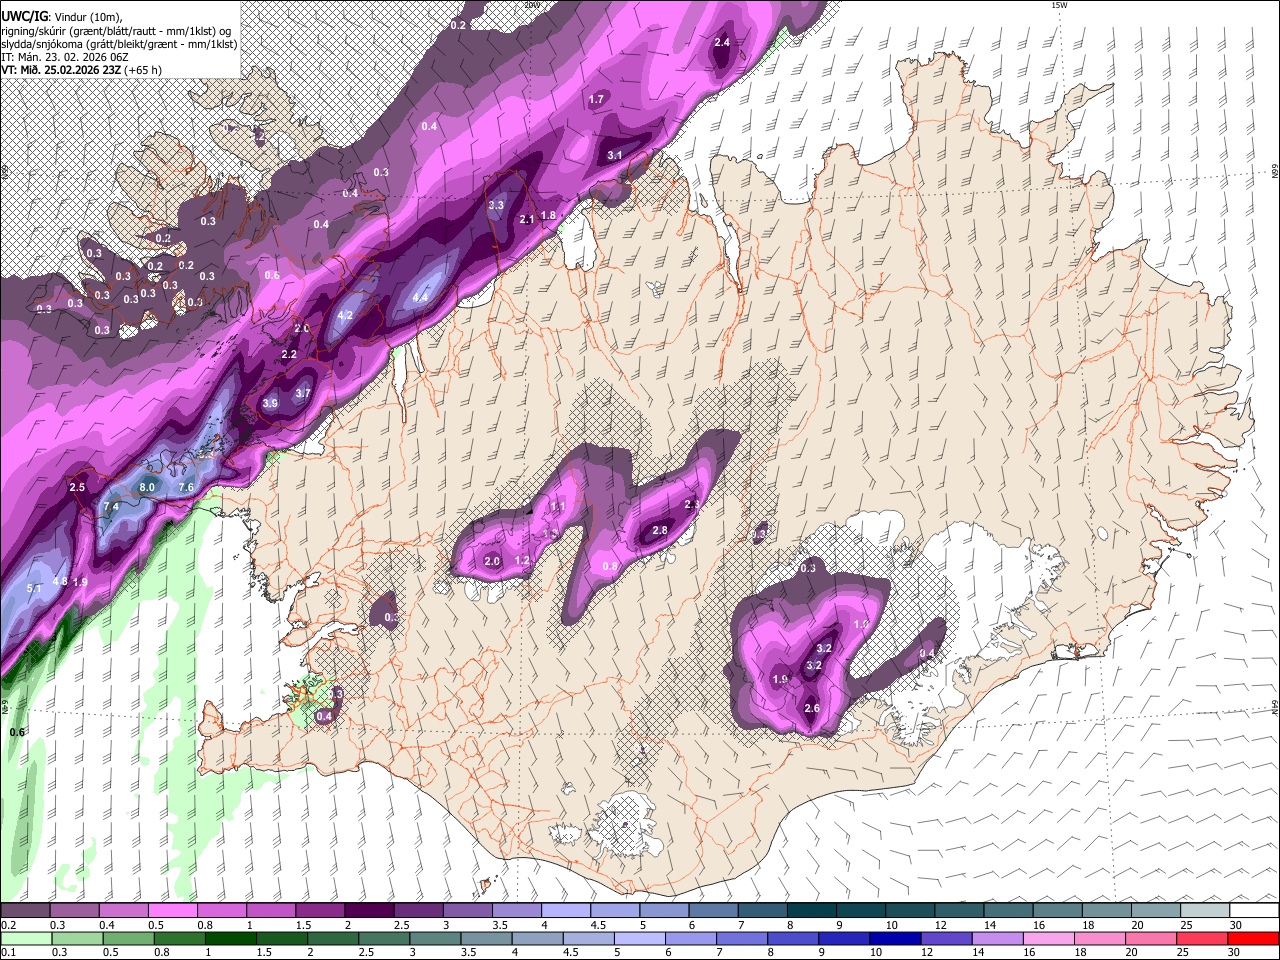
Task: Click the 7.4 value near the west coast
Action: point(111,507)
